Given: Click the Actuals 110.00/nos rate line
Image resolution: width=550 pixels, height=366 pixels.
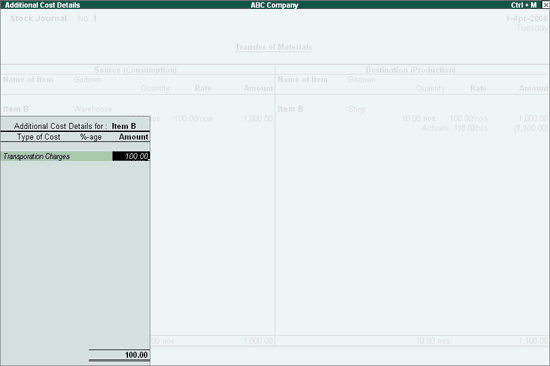Looking at the screenshot, I should coord(454,128).
